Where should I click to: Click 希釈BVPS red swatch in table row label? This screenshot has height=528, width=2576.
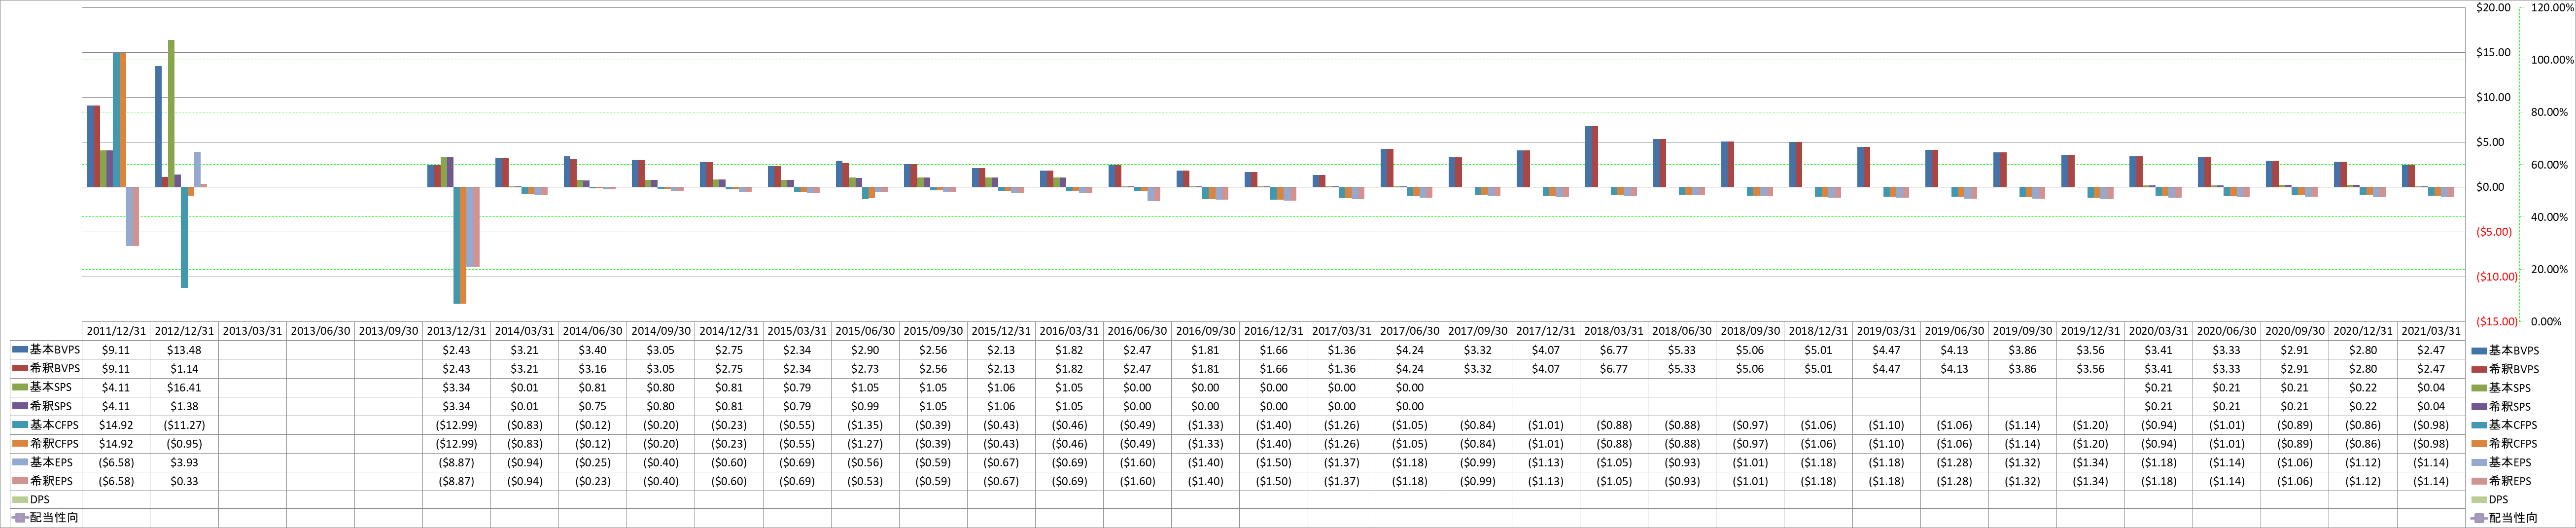click(x=19, y=369)
